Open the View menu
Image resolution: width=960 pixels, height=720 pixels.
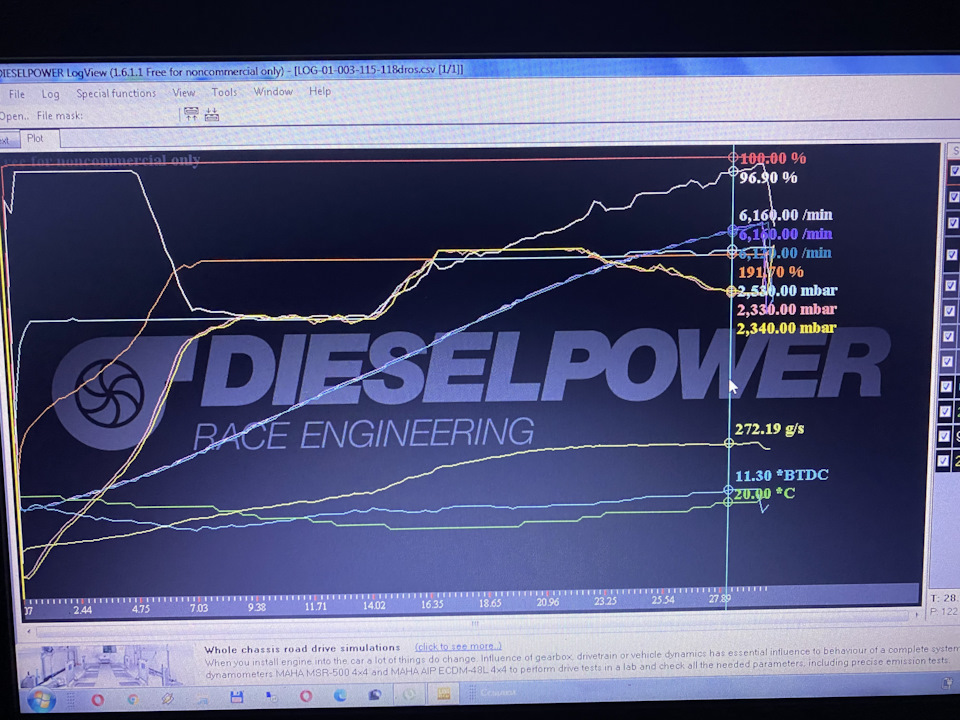click(184, 92)
